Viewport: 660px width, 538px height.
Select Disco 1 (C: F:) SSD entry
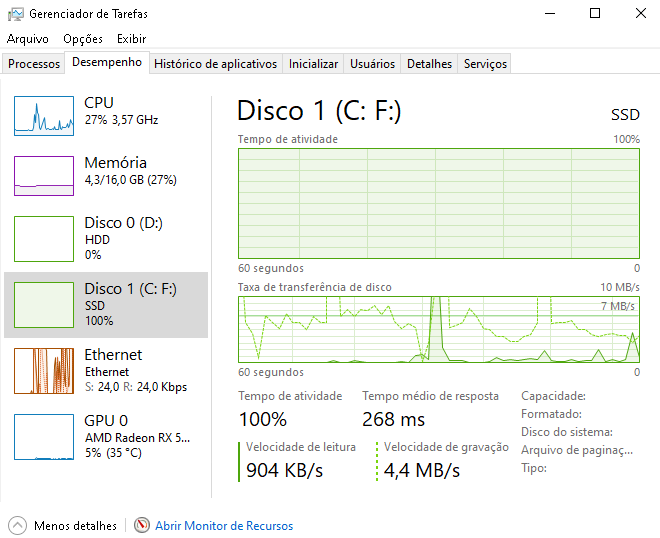(106, 305)
